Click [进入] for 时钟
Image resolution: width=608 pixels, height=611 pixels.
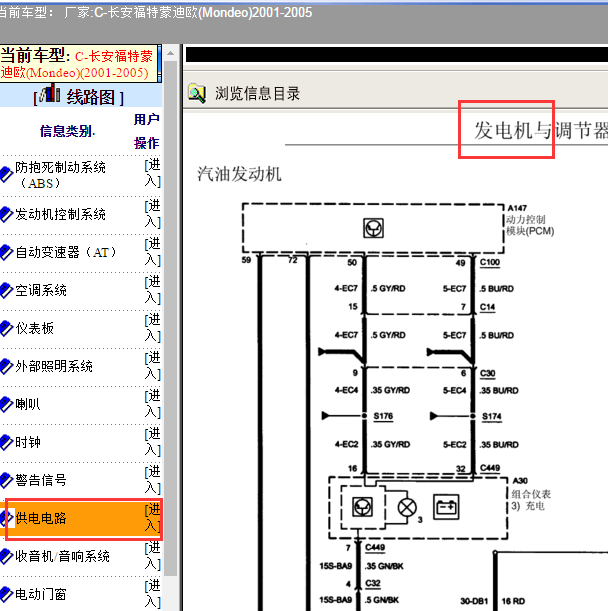[152, 441]
